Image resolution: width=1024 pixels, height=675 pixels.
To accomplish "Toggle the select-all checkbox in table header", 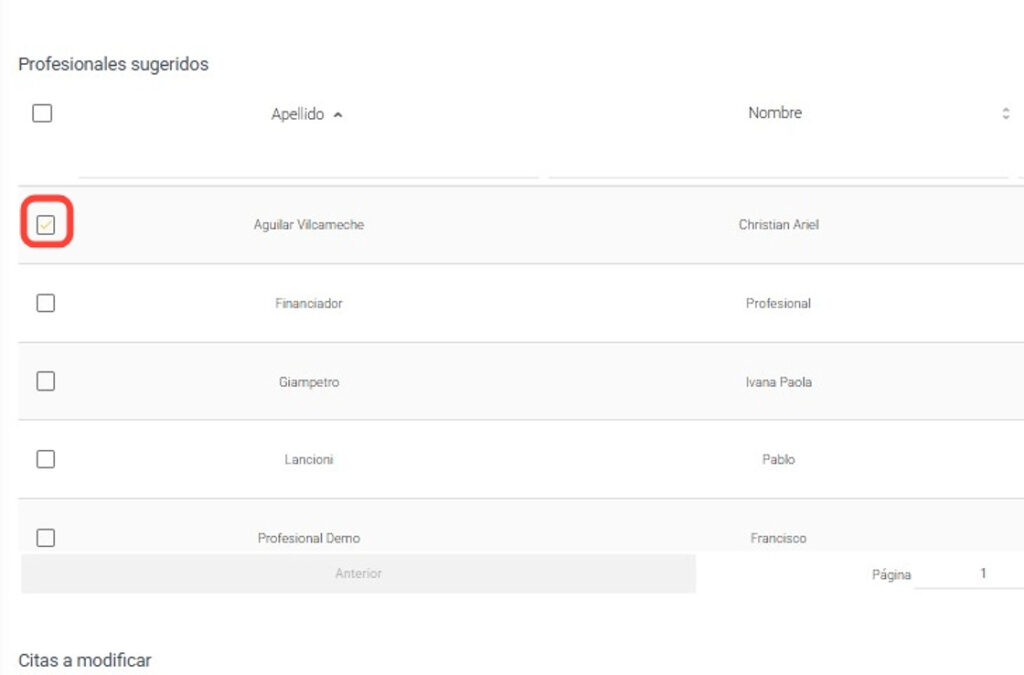I will 42,114.
